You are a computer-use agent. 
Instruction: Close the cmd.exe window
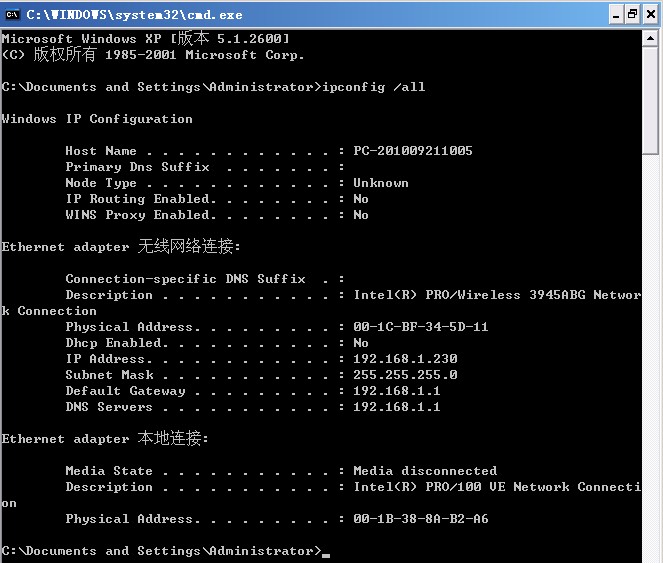click(650, 14)
